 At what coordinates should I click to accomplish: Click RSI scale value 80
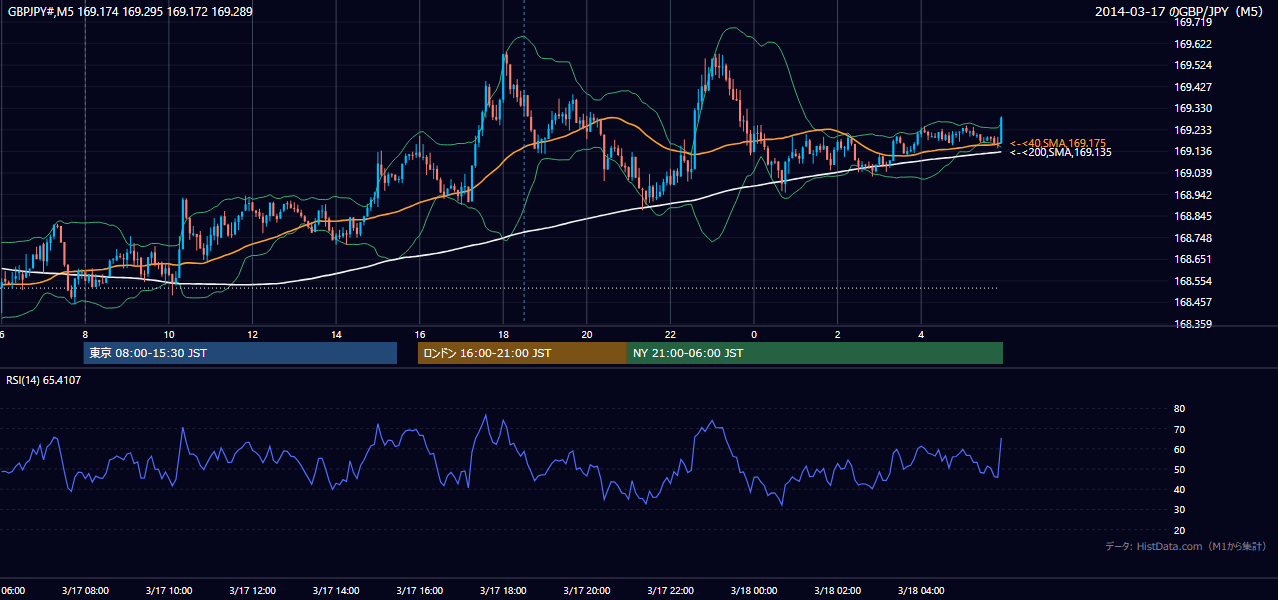pyautogui.click(x=1179, y=409)
